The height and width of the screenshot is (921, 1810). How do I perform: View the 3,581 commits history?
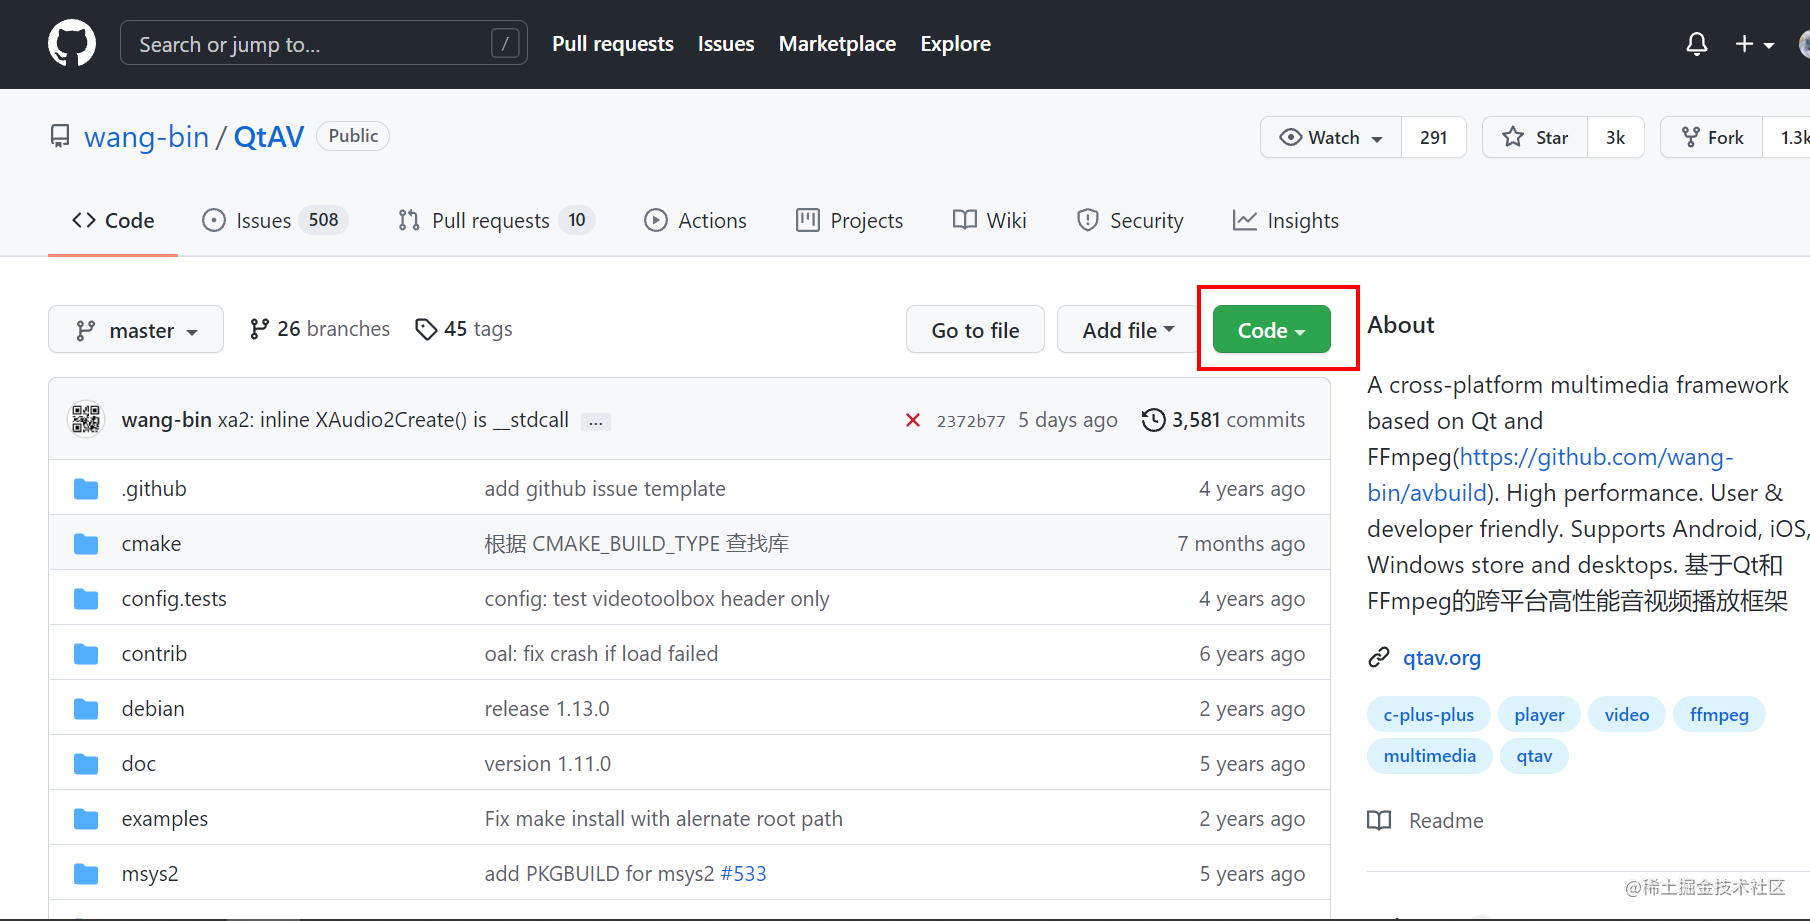[1223, 420]
